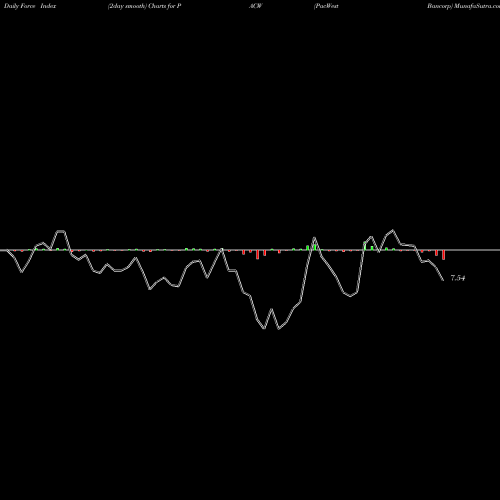The height and width of the screenshot is (500, 500).
Task: Click the '7.54' value label
Action: coord(458,278)
